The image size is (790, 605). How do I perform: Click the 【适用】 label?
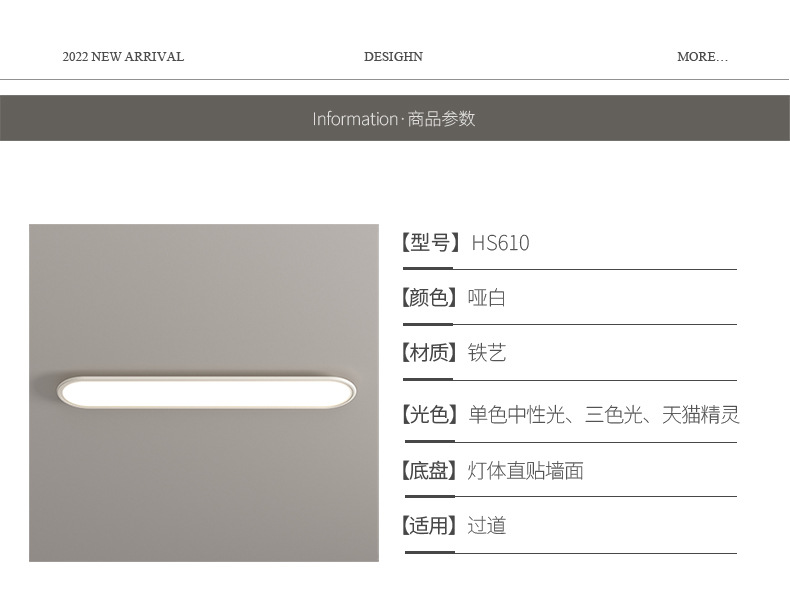pyautogui.click(x=433, y=526)
